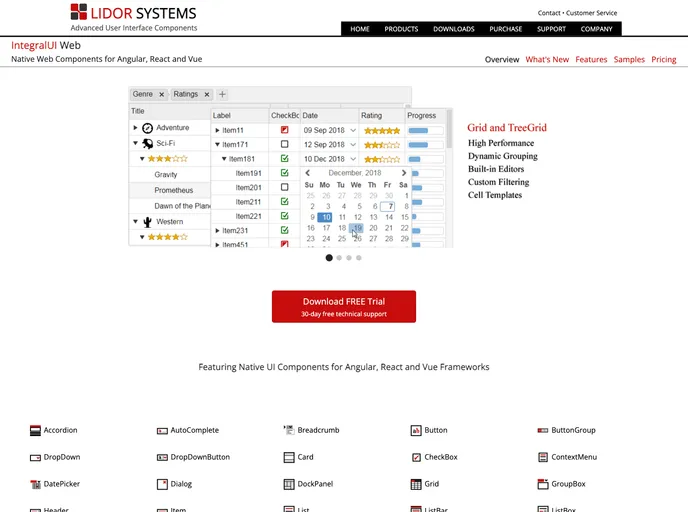
Task: Open the Samples link
Action: click(x=629, y=60)
